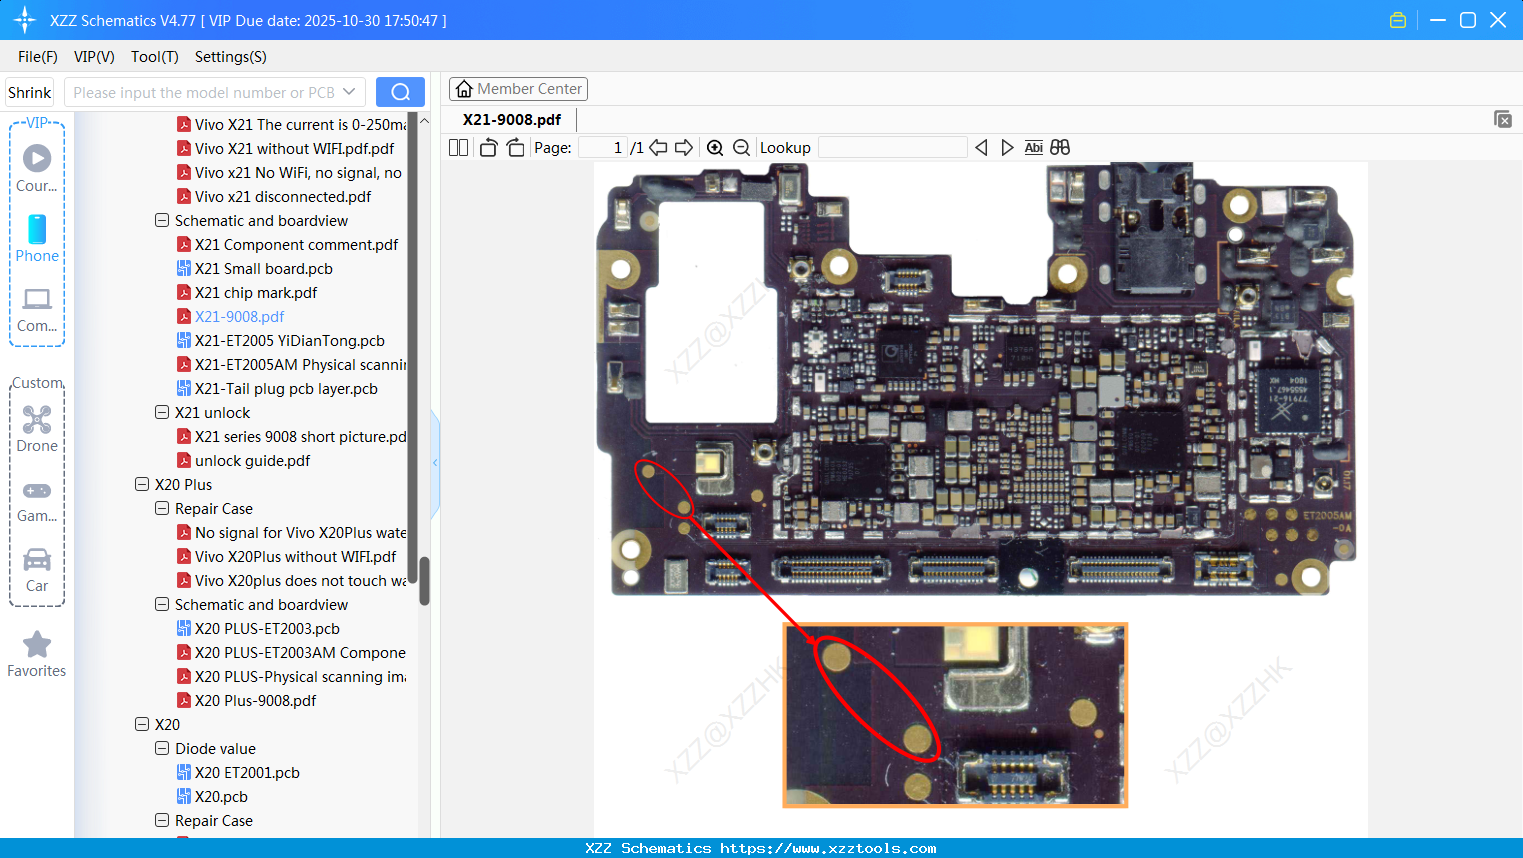Collapse the X21 unlock folder

point(162,412)
